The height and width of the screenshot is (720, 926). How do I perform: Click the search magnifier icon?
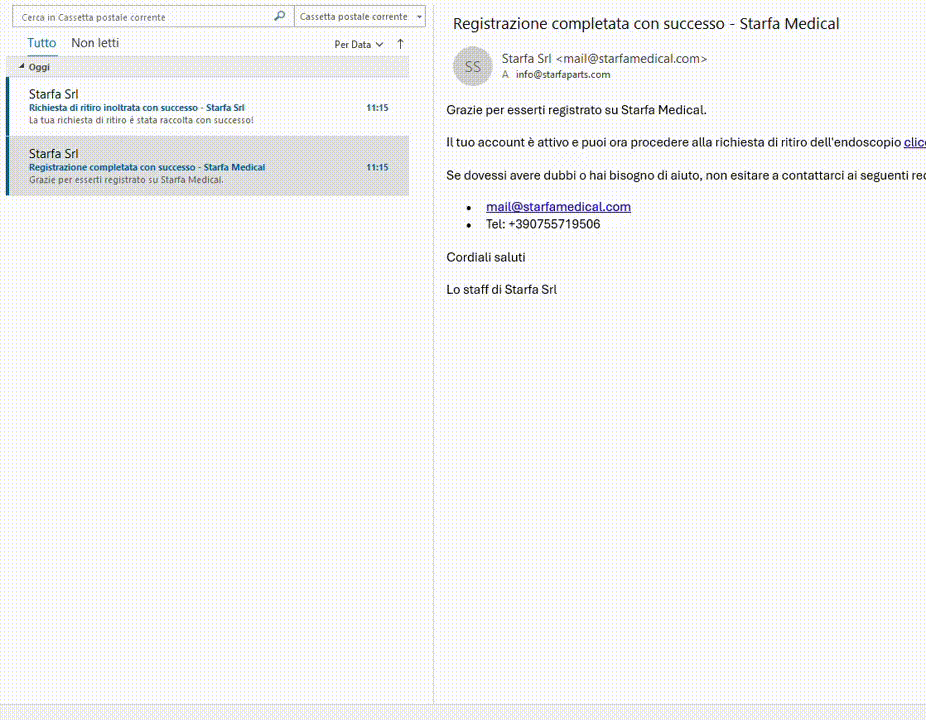point(279,17)
